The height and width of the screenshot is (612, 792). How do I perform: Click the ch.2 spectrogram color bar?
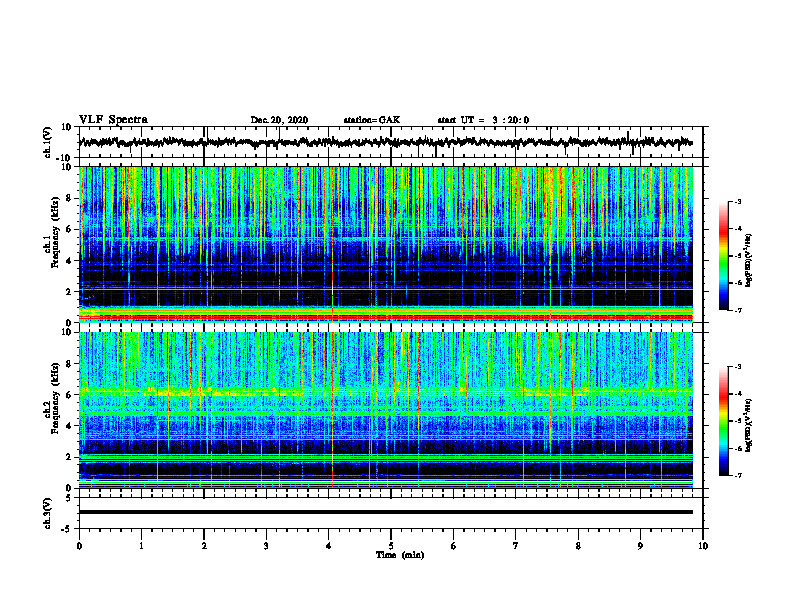(723, 421)
